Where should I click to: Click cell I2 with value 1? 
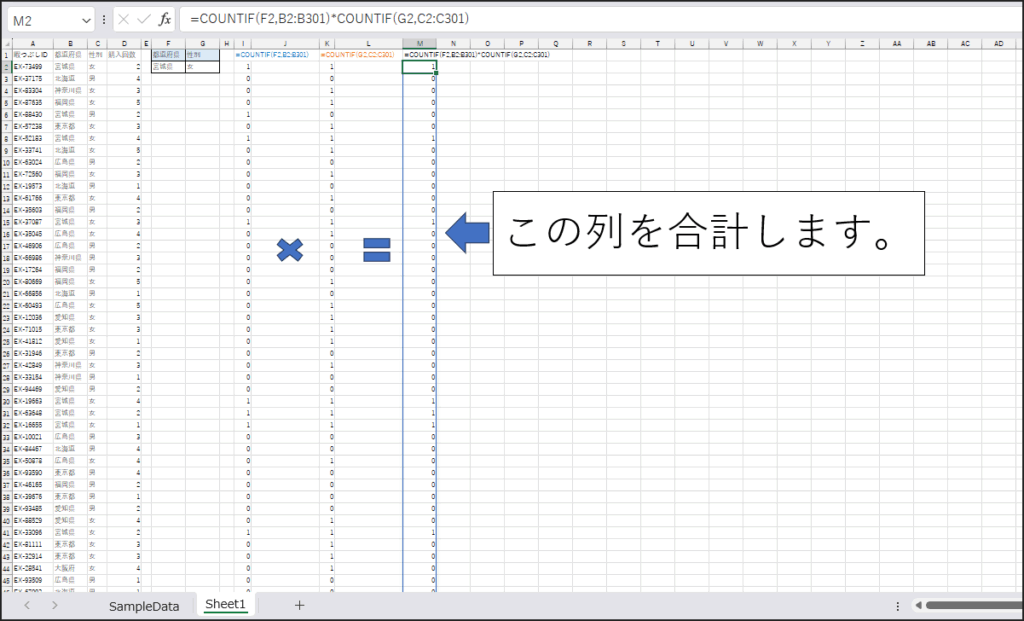(x=243, y=67)
